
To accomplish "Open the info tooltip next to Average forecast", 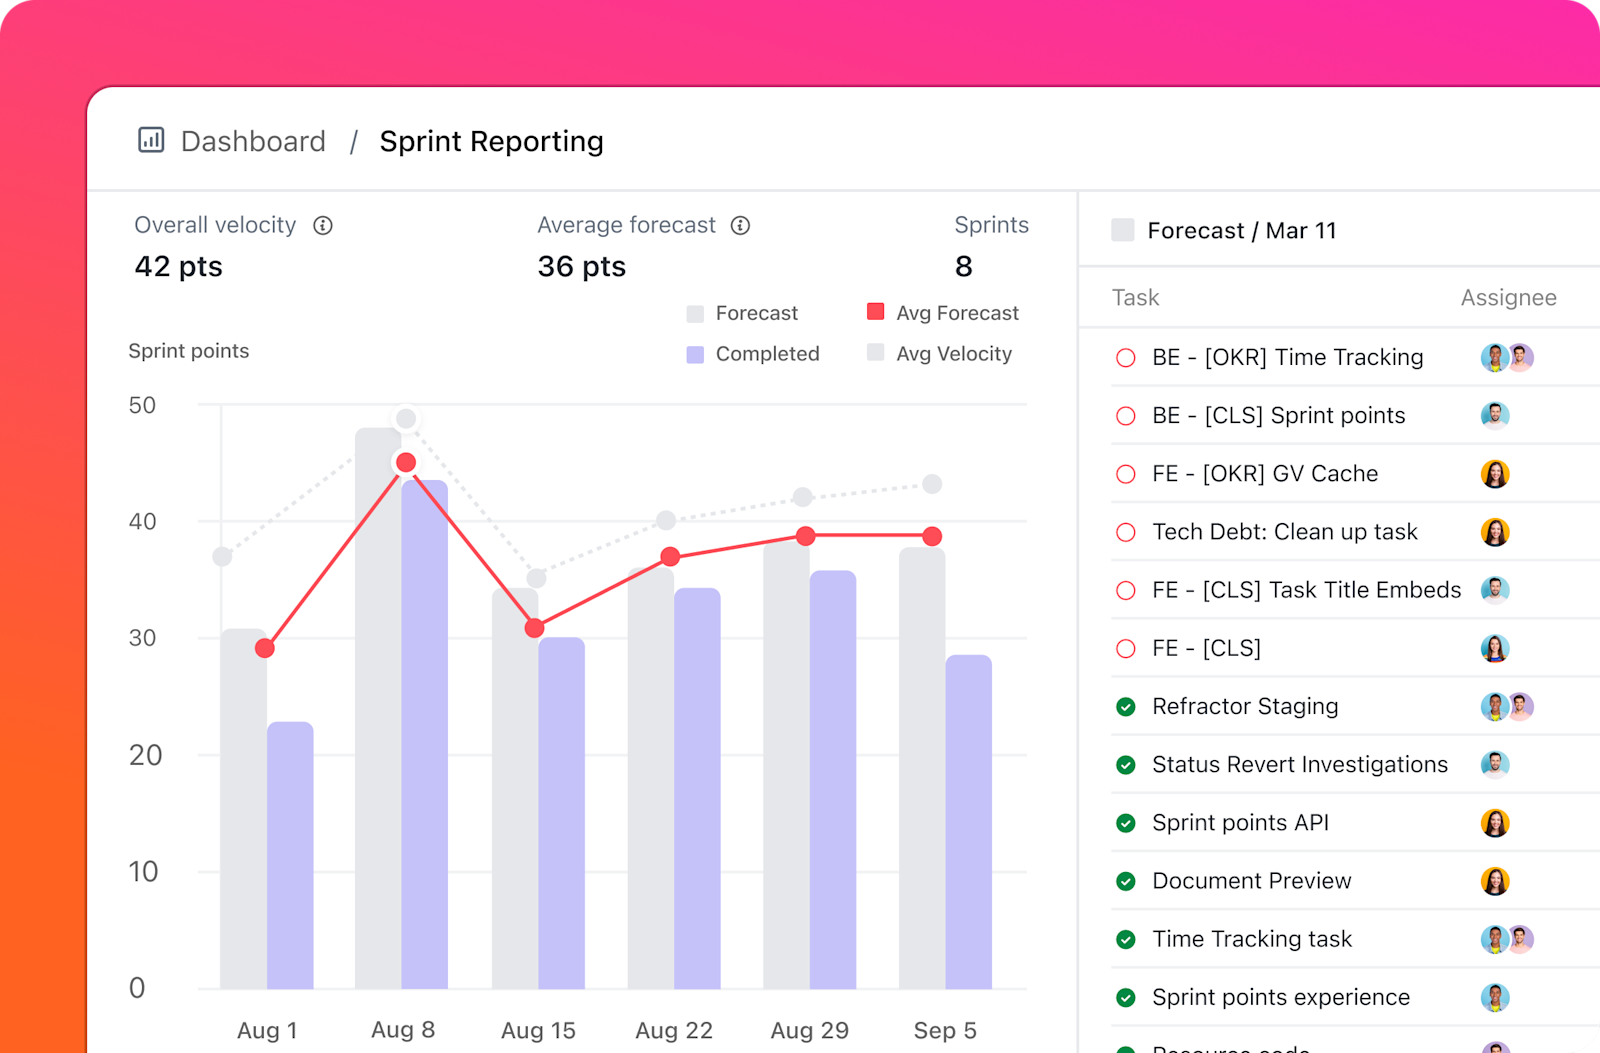I will (740, 225).
